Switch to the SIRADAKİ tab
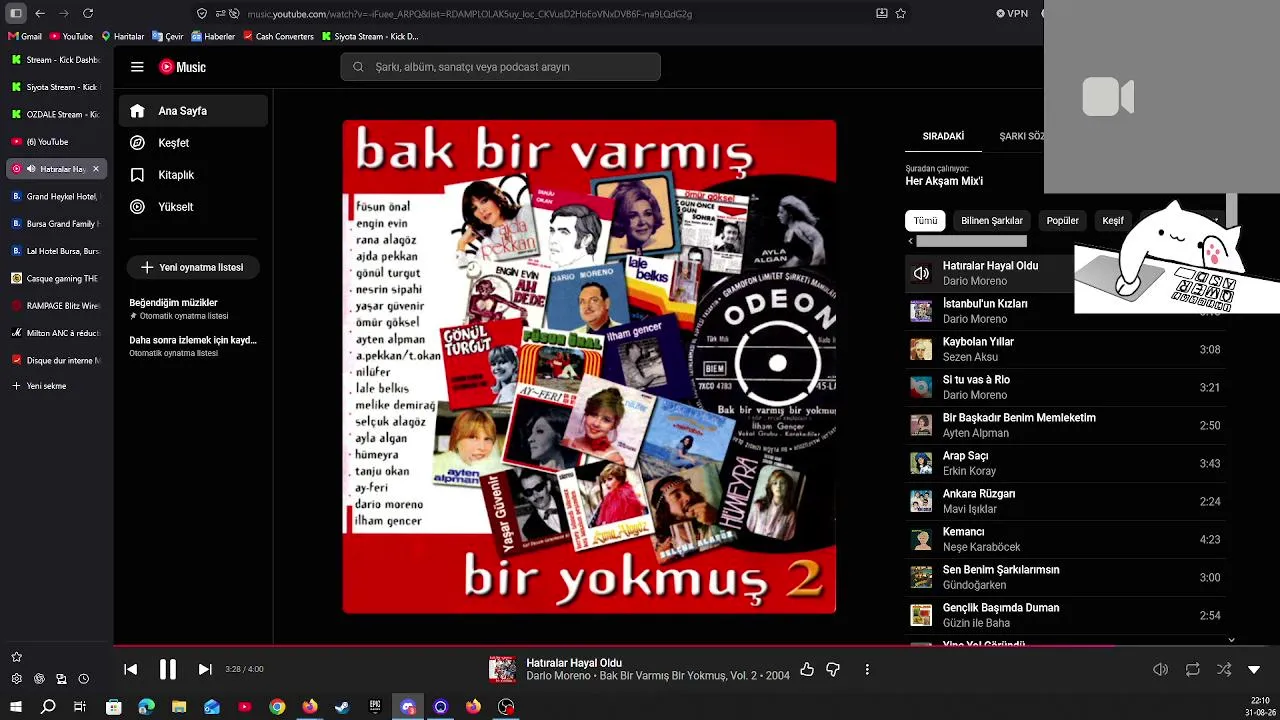The width and height of the screenshot is (1280, 720). point(943,136)
